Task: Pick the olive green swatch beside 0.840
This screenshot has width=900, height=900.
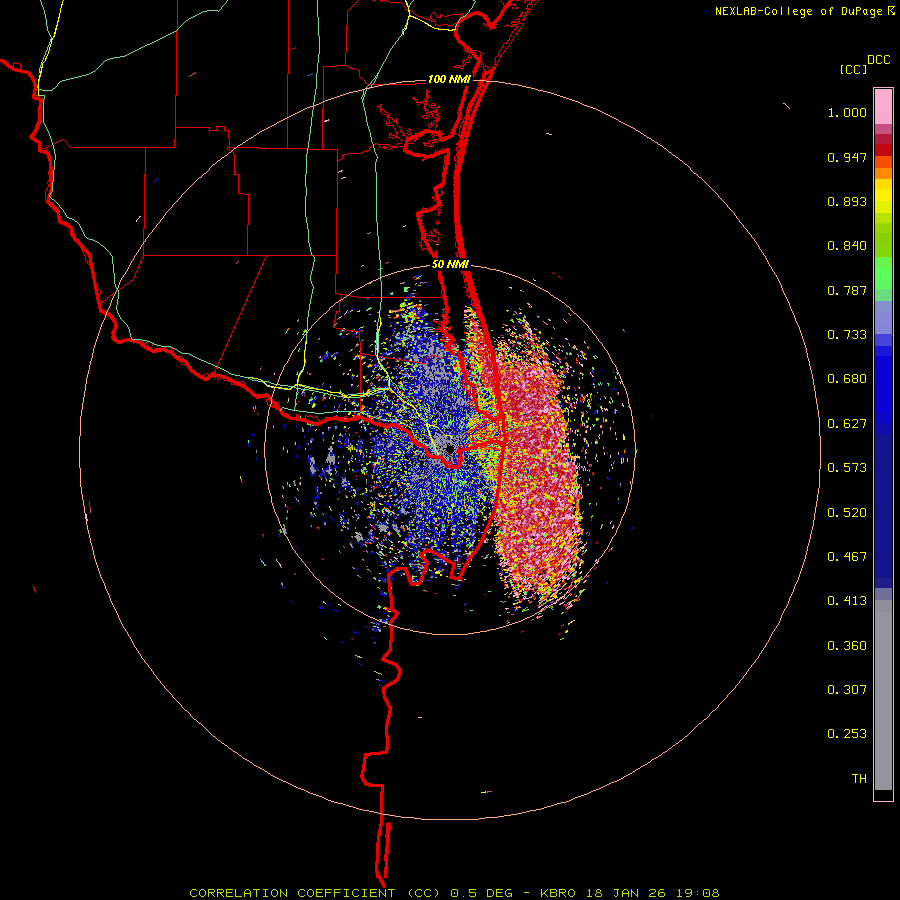Action: pos(883,240)
